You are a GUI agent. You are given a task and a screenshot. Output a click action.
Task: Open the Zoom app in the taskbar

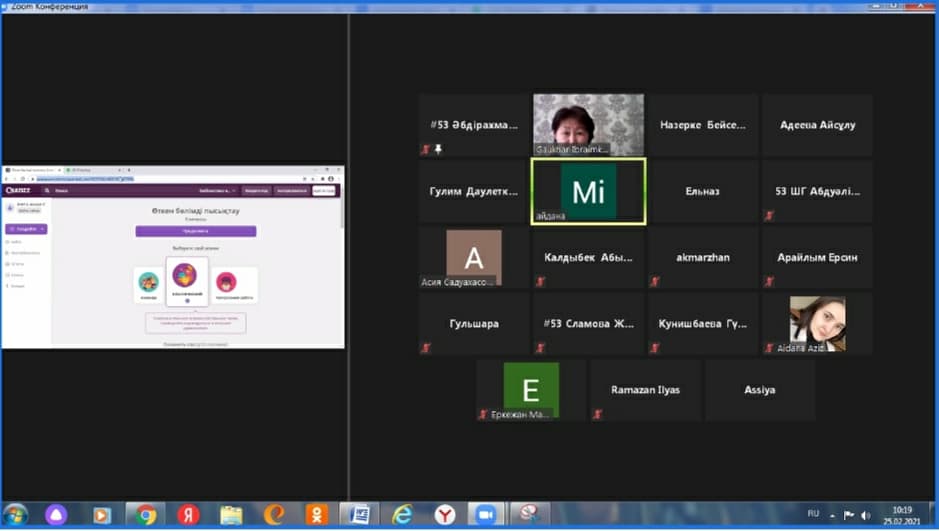pos(487,515)
